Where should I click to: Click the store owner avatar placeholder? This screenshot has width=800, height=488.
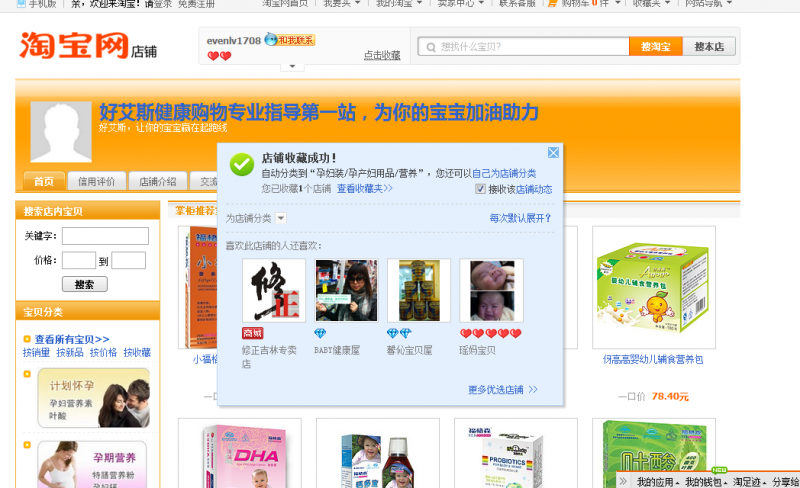click(x=61, y=131)
